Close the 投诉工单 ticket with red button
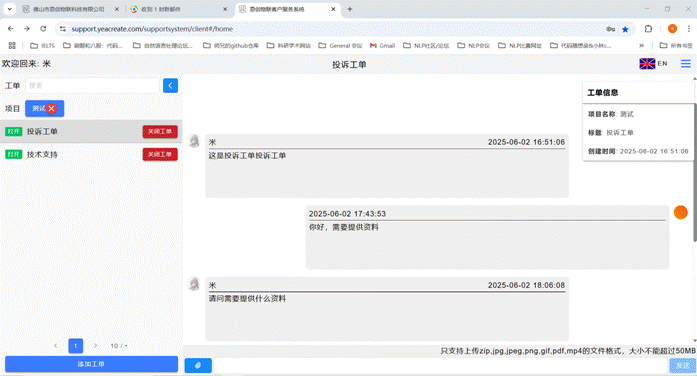Image resolution: width=697 pixels, height=376 pixels. (x=160, y=132)
